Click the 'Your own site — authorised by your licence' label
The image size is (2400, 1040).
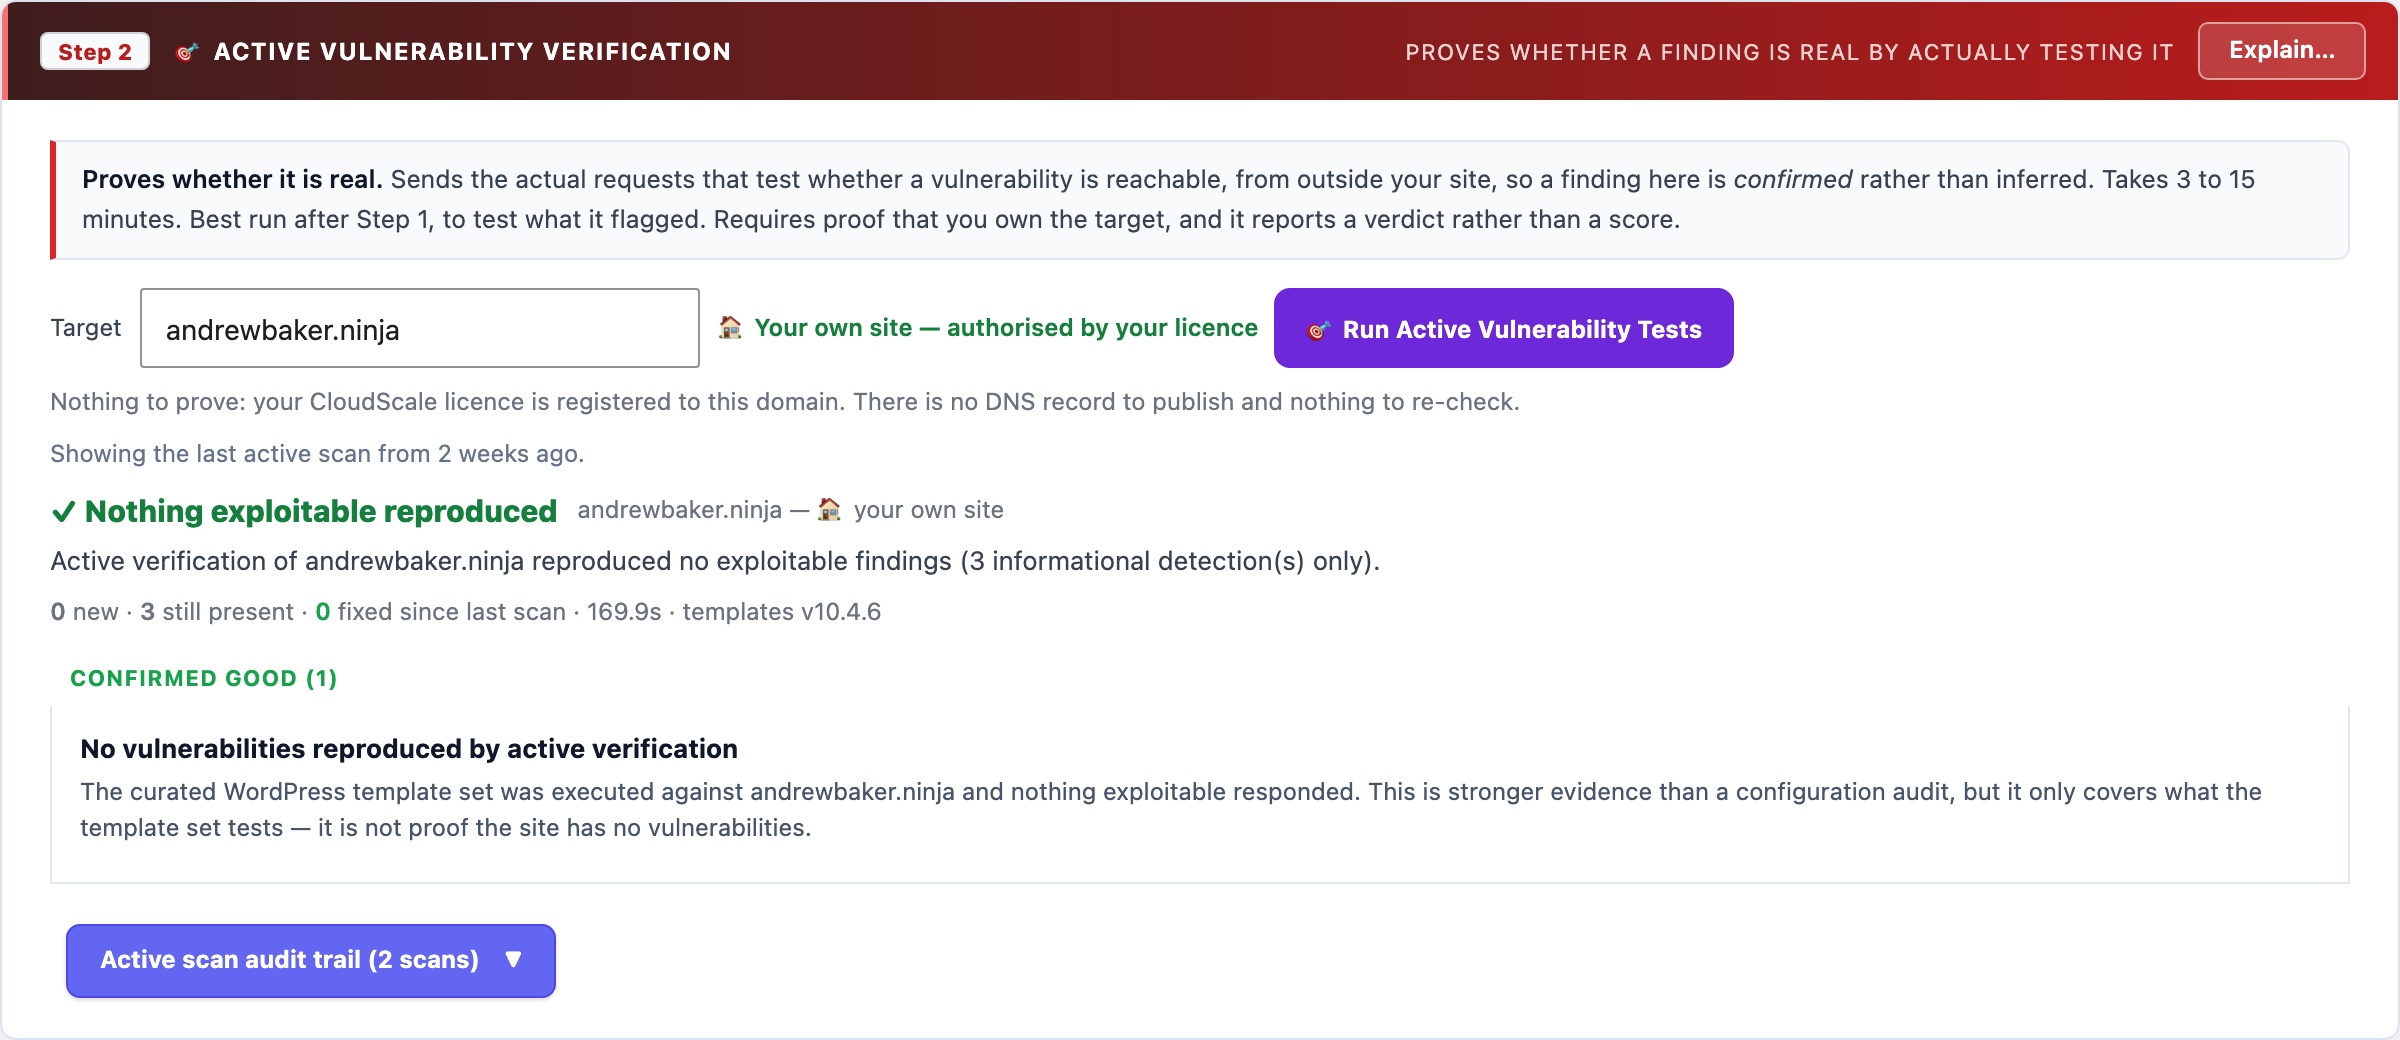point(1006,328)
